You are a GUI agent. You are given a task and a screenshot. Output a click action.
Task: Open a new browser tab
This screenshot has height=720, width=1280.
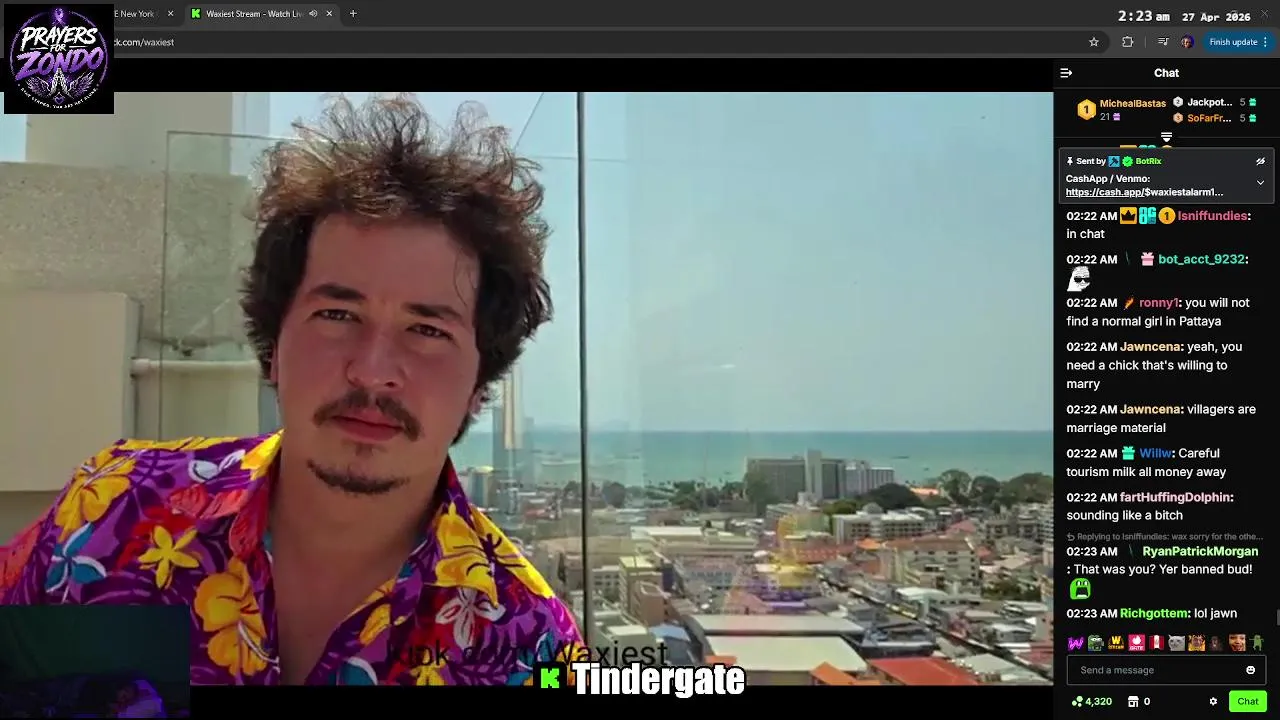[353, 14]
